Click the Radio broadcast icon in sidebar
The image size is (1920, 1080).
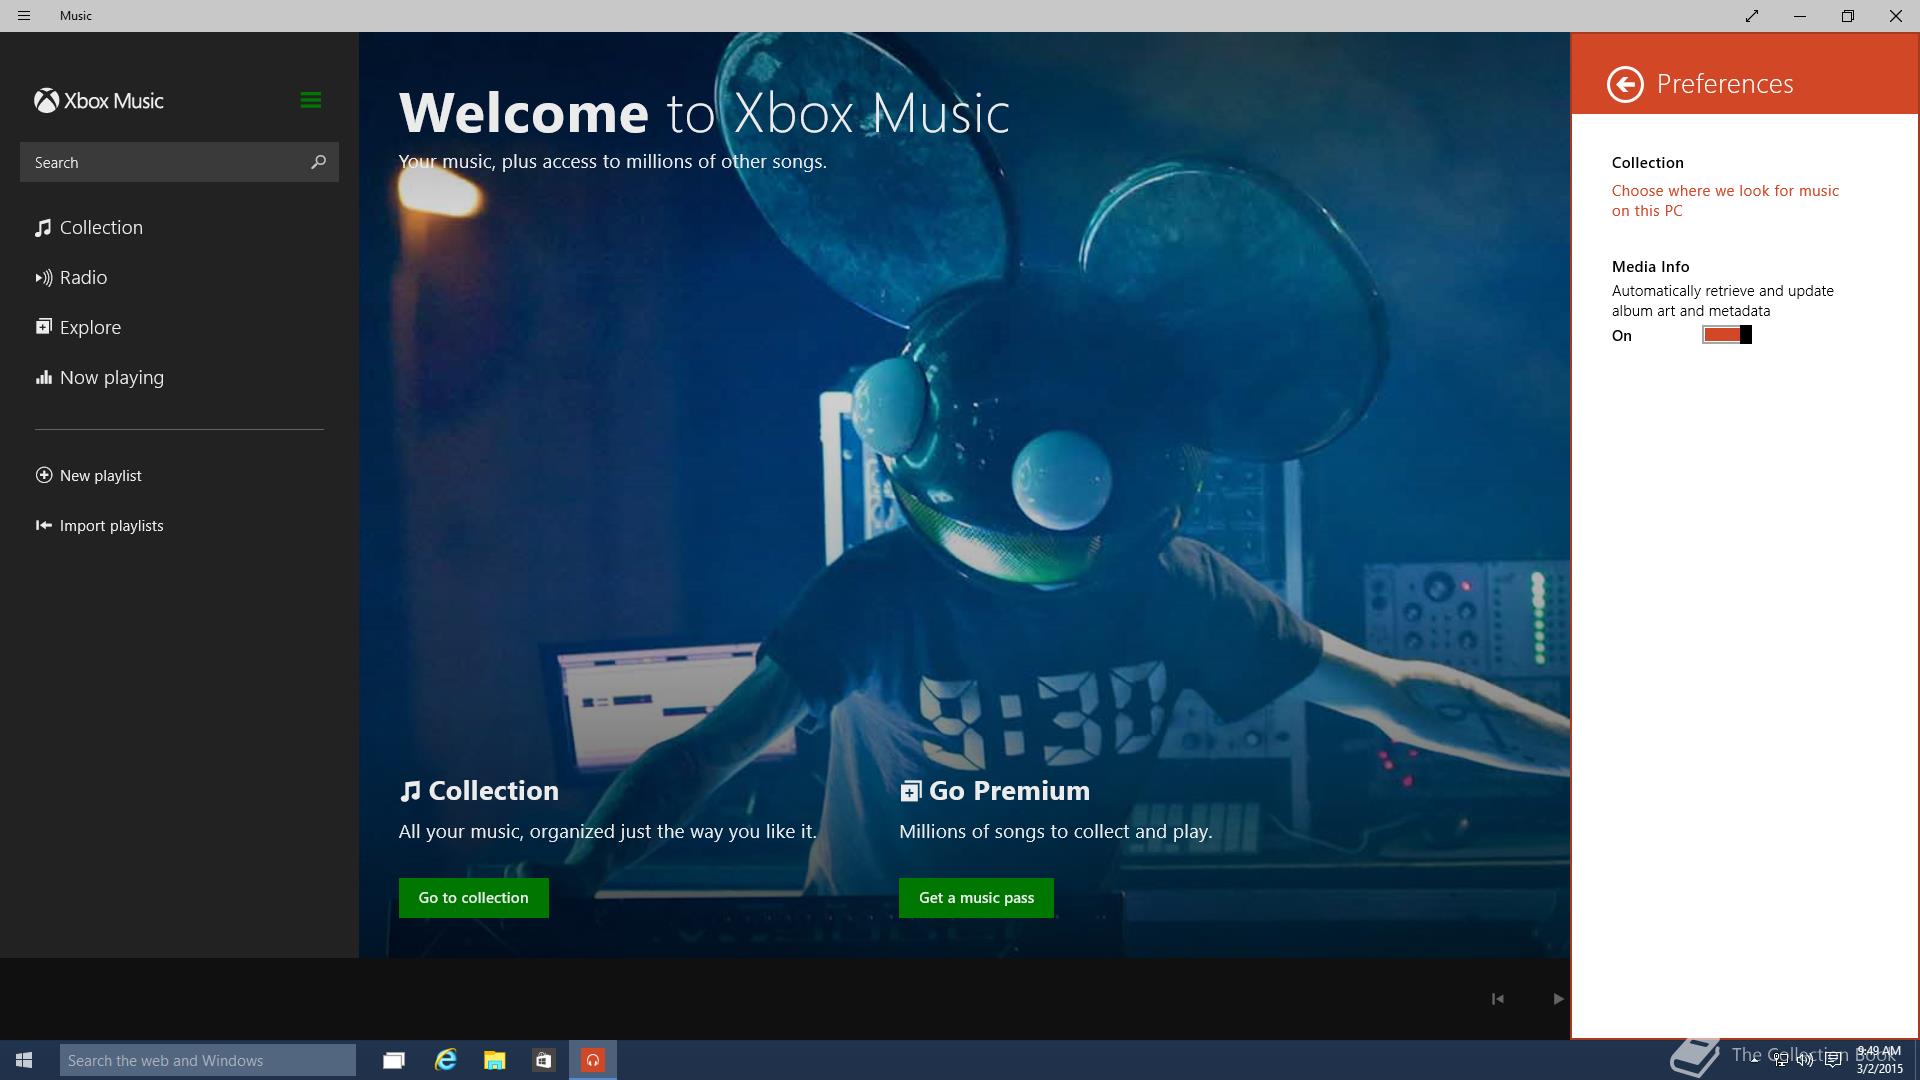(x=44, y=278)
